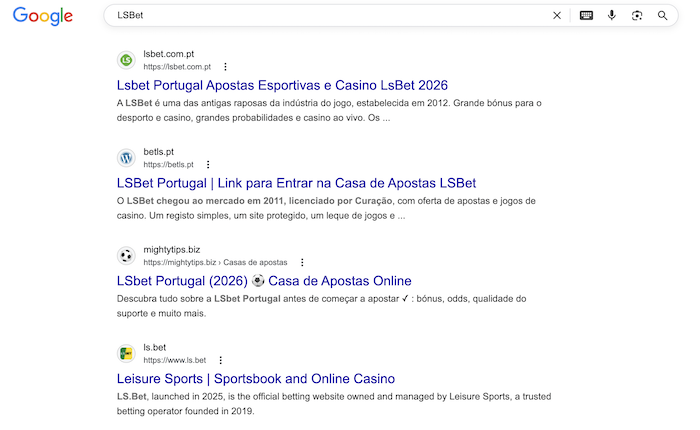Expand three-dot menu for mightytips.biz result

pyautogui.click(x=302, y=263)
